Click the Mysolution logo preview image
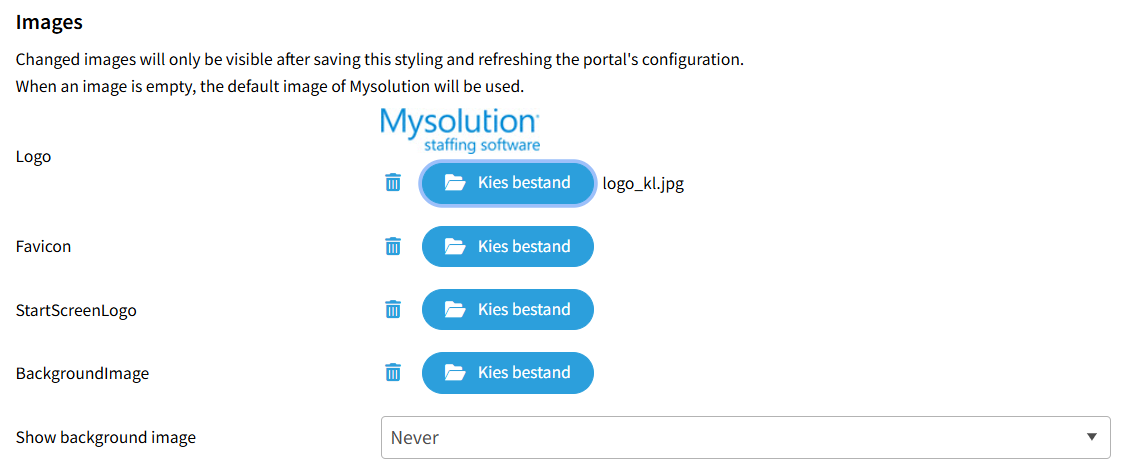This screenshot has width=1124, height=471. [x=460, y=131]
